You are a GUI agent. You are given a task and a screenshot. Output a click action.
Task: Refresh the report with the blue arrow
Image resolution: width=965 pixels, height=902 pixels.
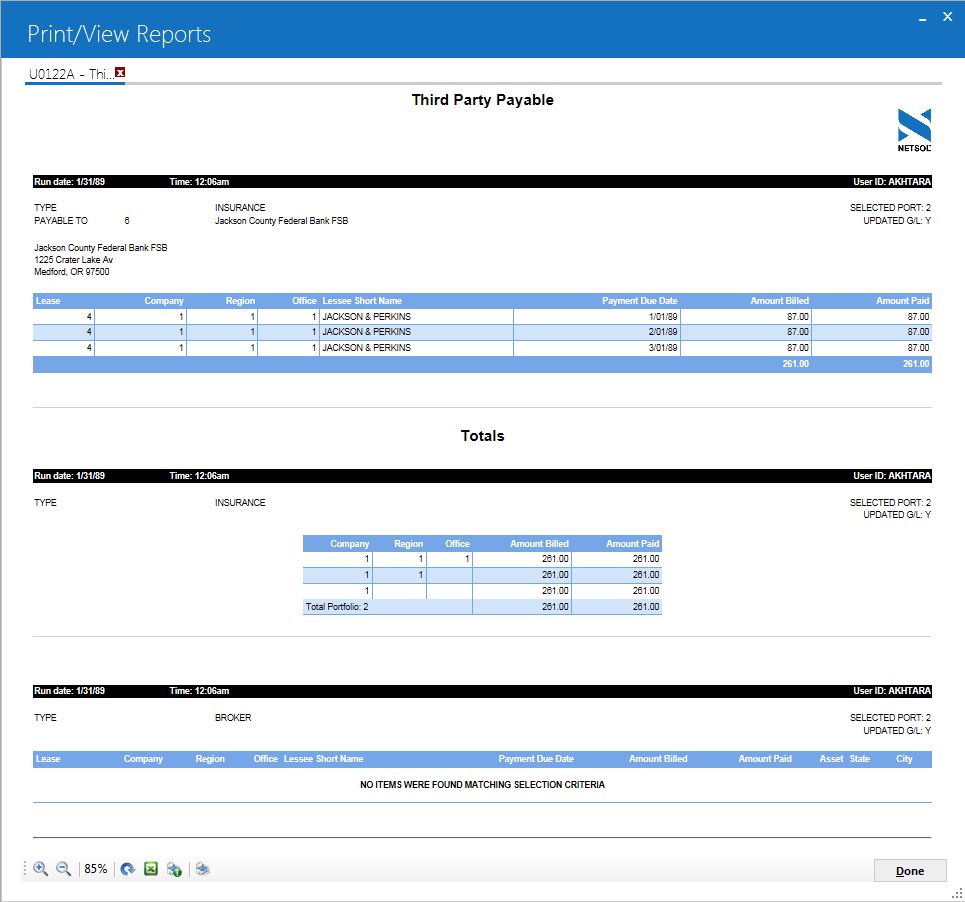[127, 869]
